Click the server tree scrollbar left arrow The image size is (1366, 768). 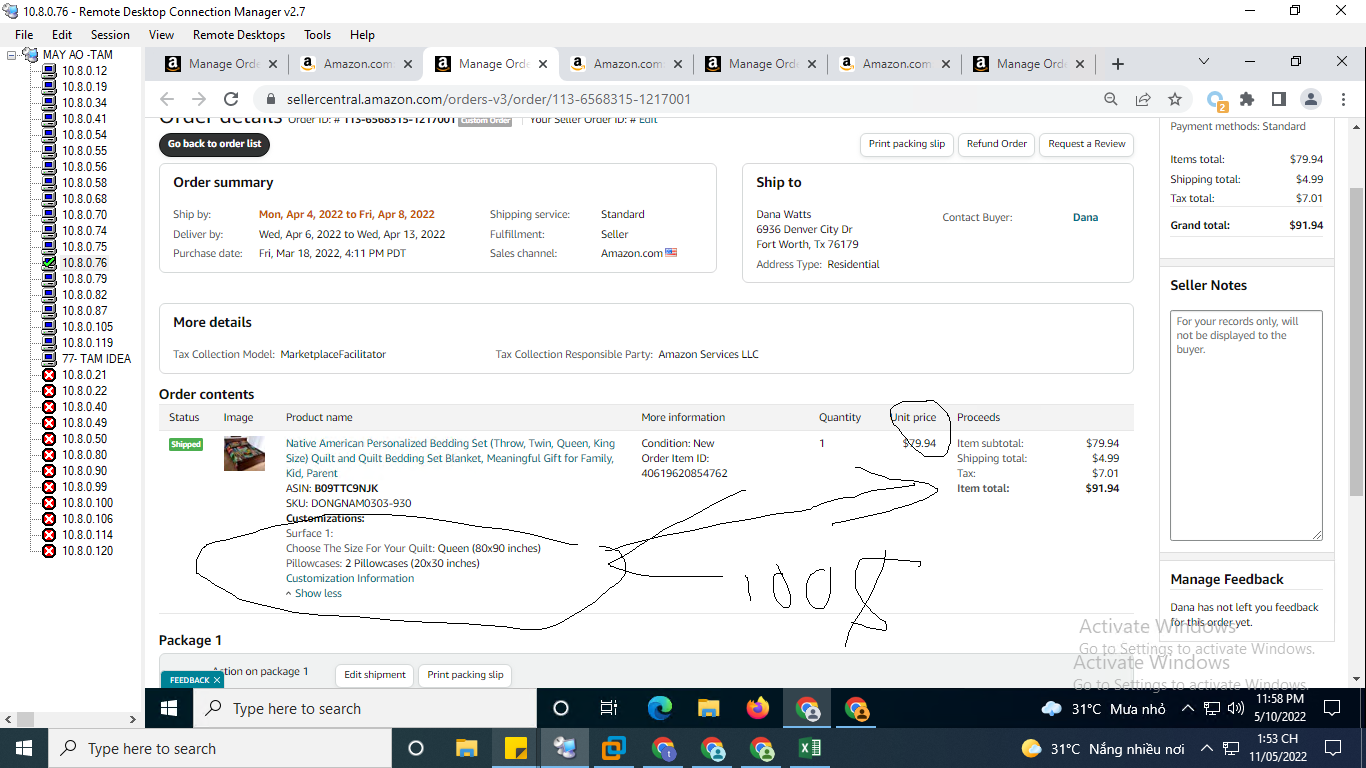[x=9, y=719]
